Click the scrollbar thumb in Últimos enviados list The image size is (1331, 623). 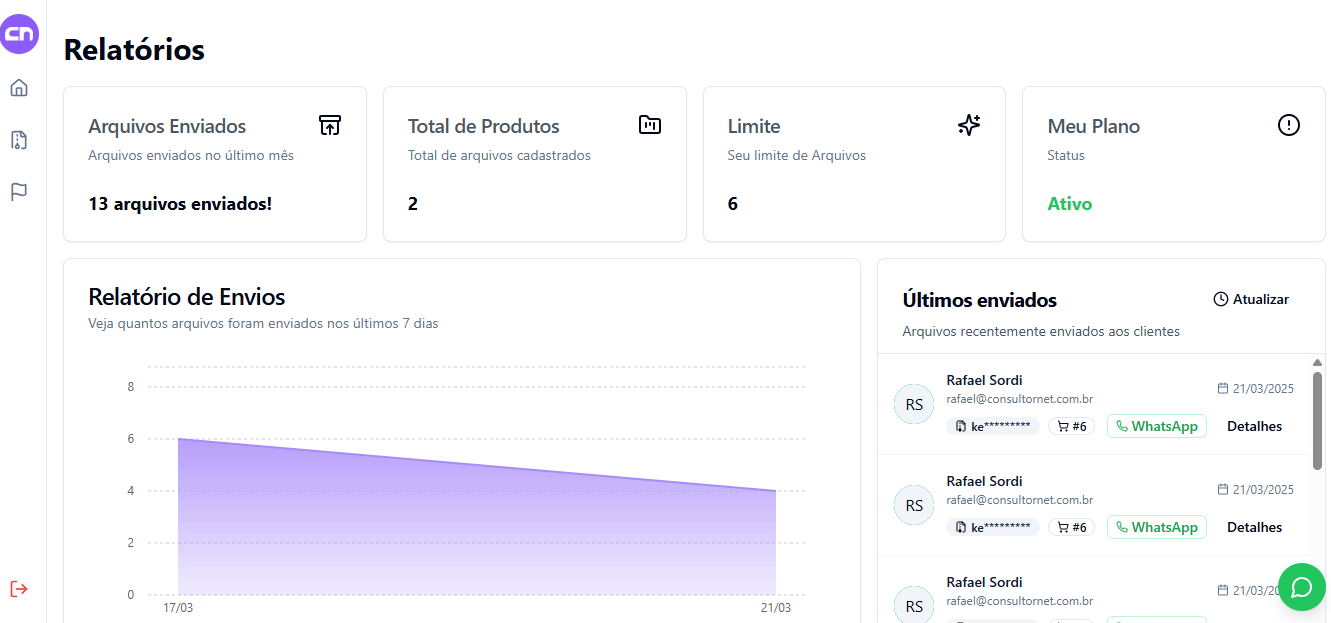click(x=1317, y=420)
